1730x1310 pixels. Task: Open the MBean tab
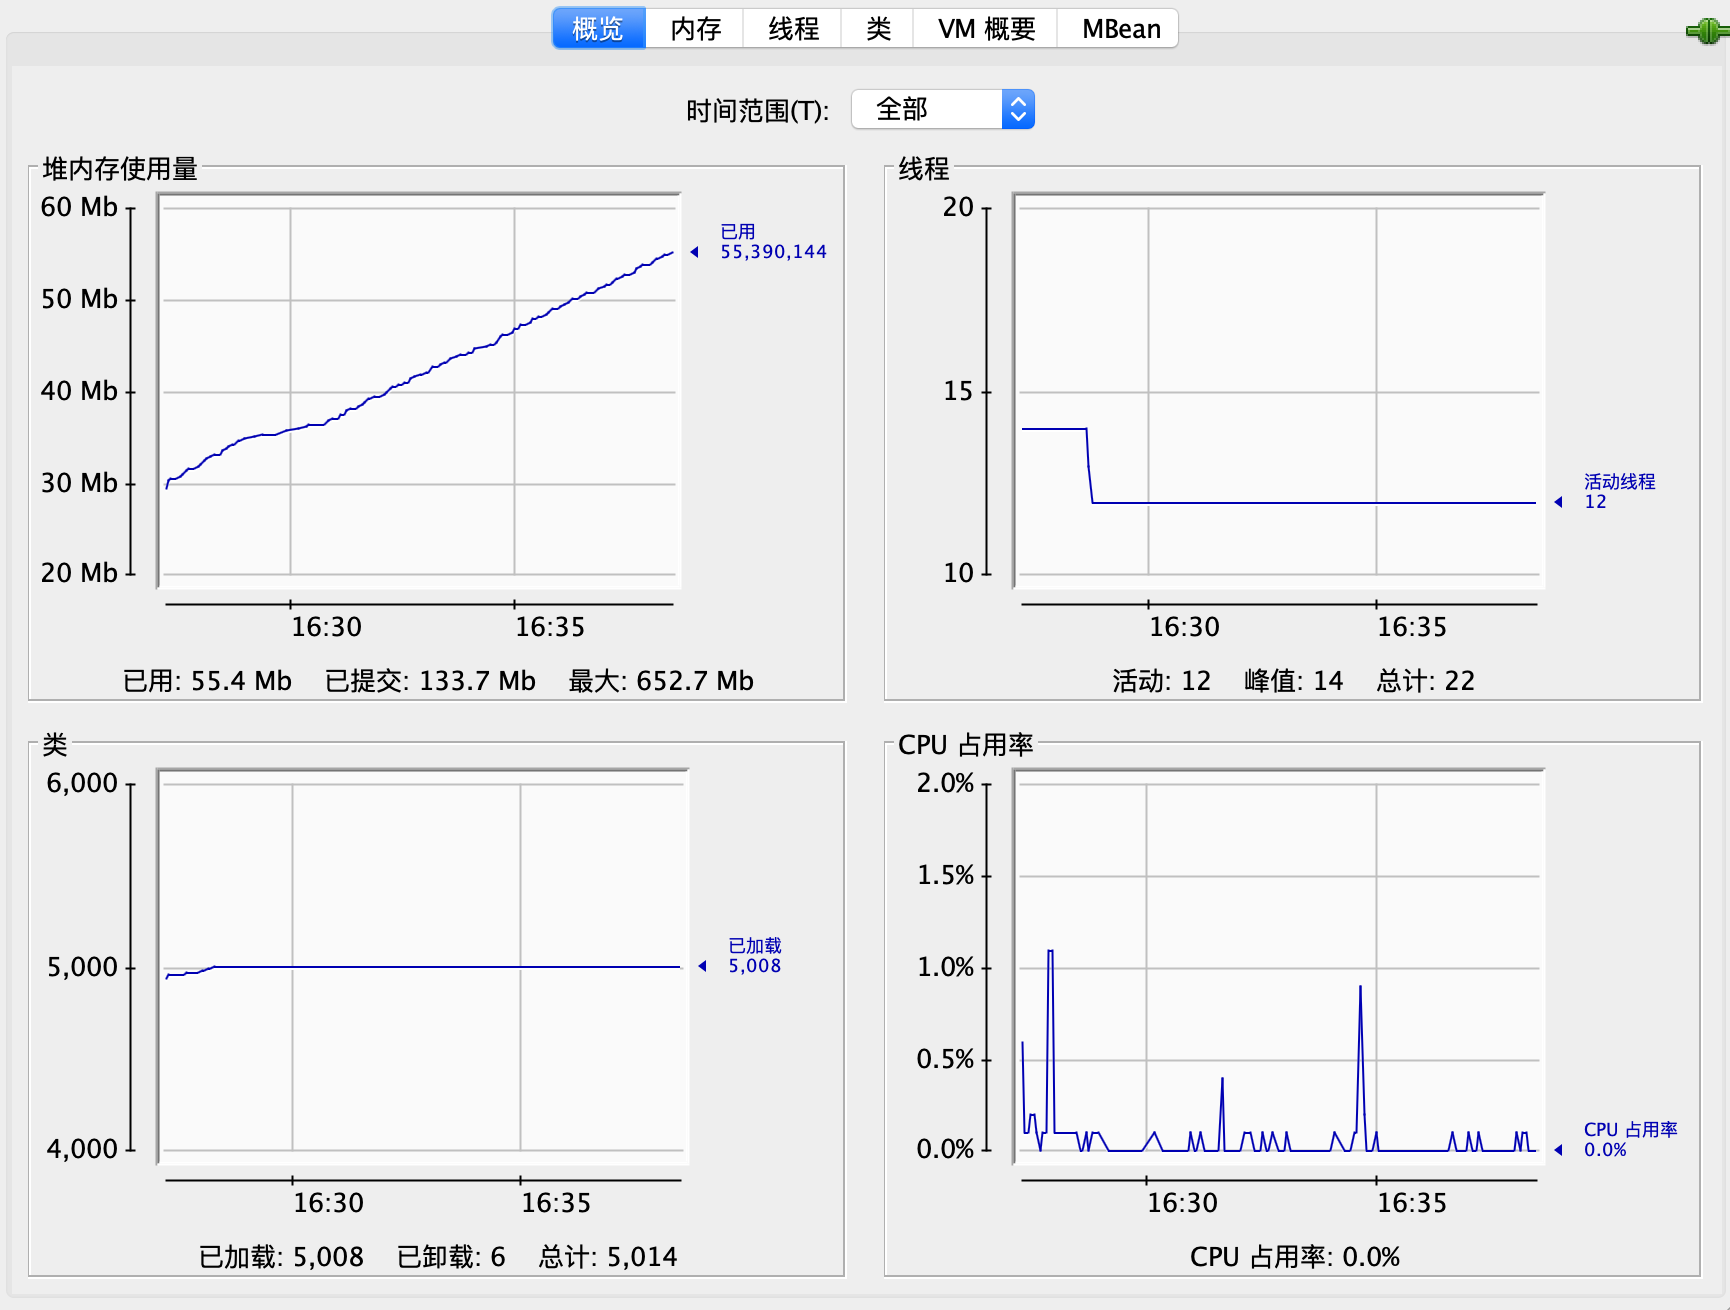[1120, 29]
